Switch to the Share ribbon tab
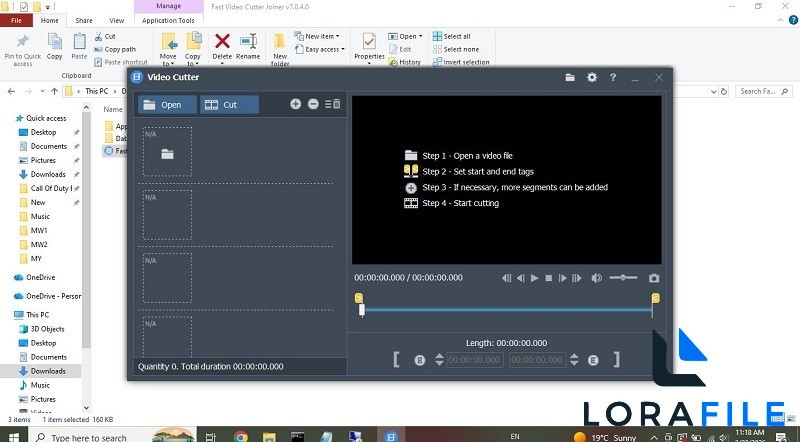800x442 pixels. [x=84, y=20]
